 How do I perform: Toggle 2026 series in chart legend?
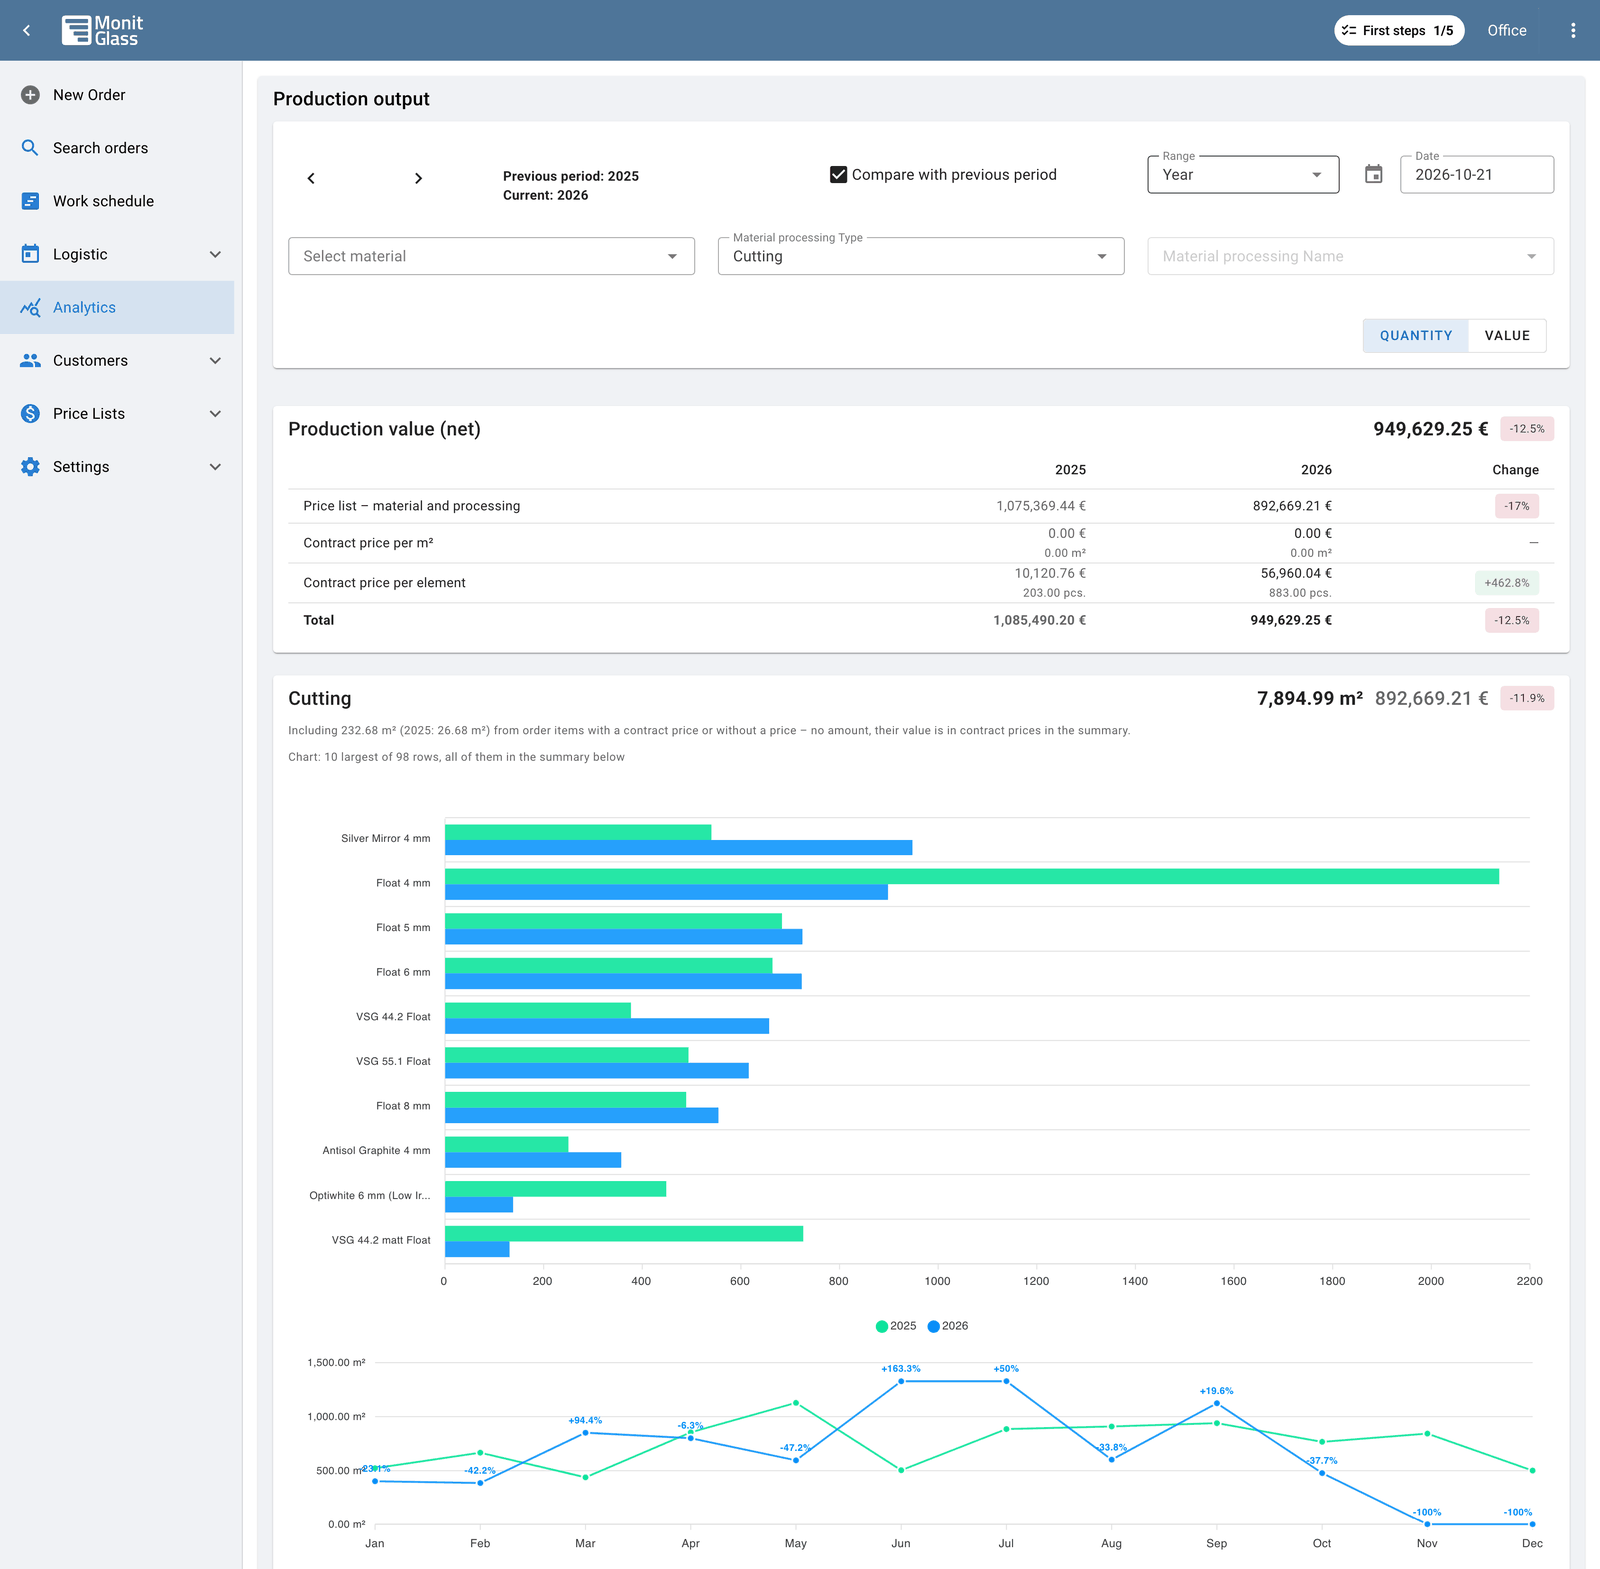[948, 1326]
